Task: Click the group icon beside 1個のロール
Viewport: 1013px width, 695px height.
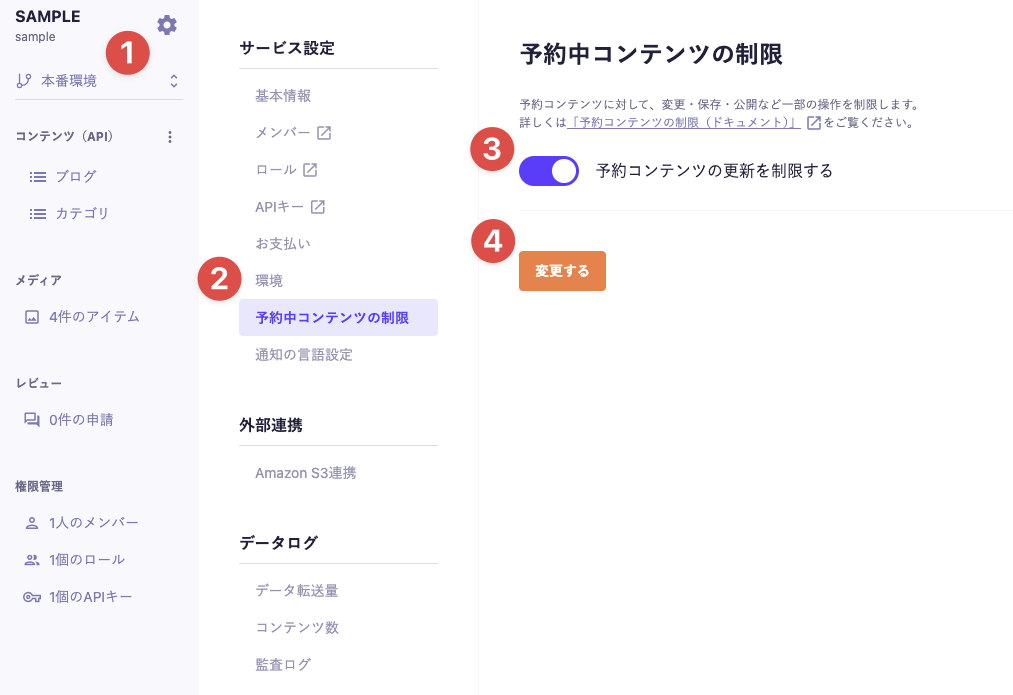Action: coord(32,560)
